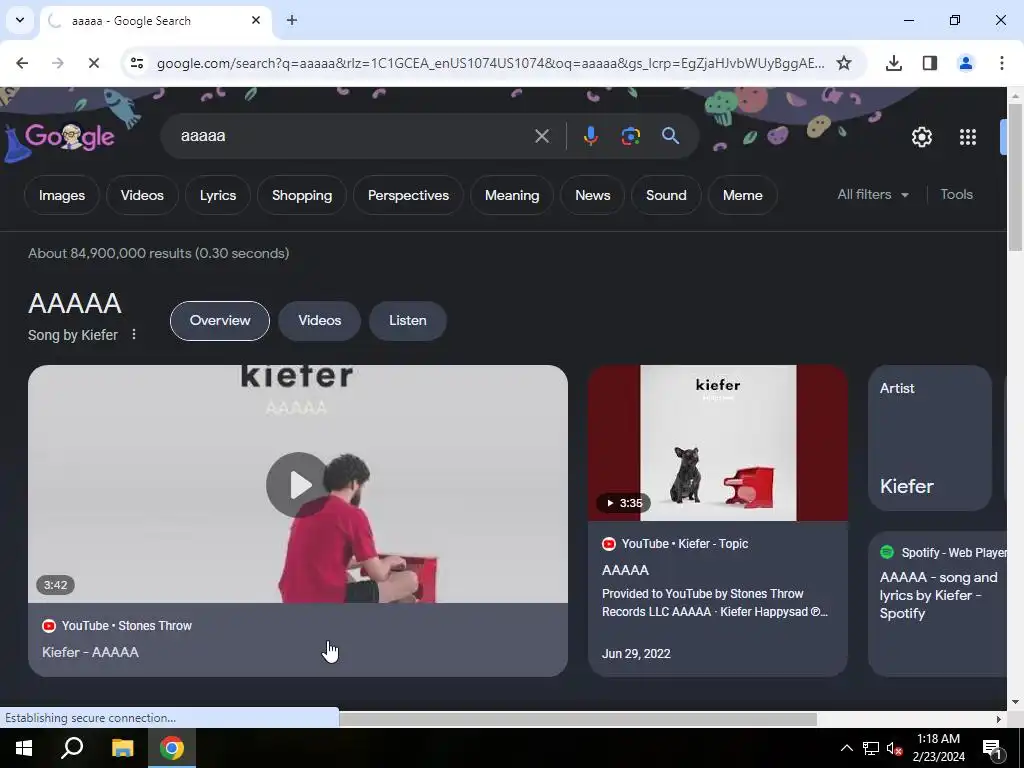Click the muted volume tray icon
The width and height of the screenshot is (1024, 768).
pyautogui.click(x=894, y=748)
